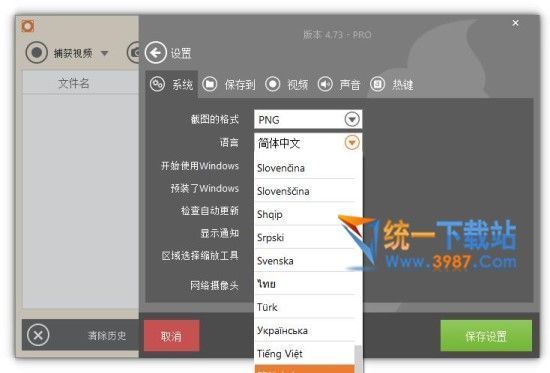
Task: Pick Svenska in the language list
Action: pos(305,260)
